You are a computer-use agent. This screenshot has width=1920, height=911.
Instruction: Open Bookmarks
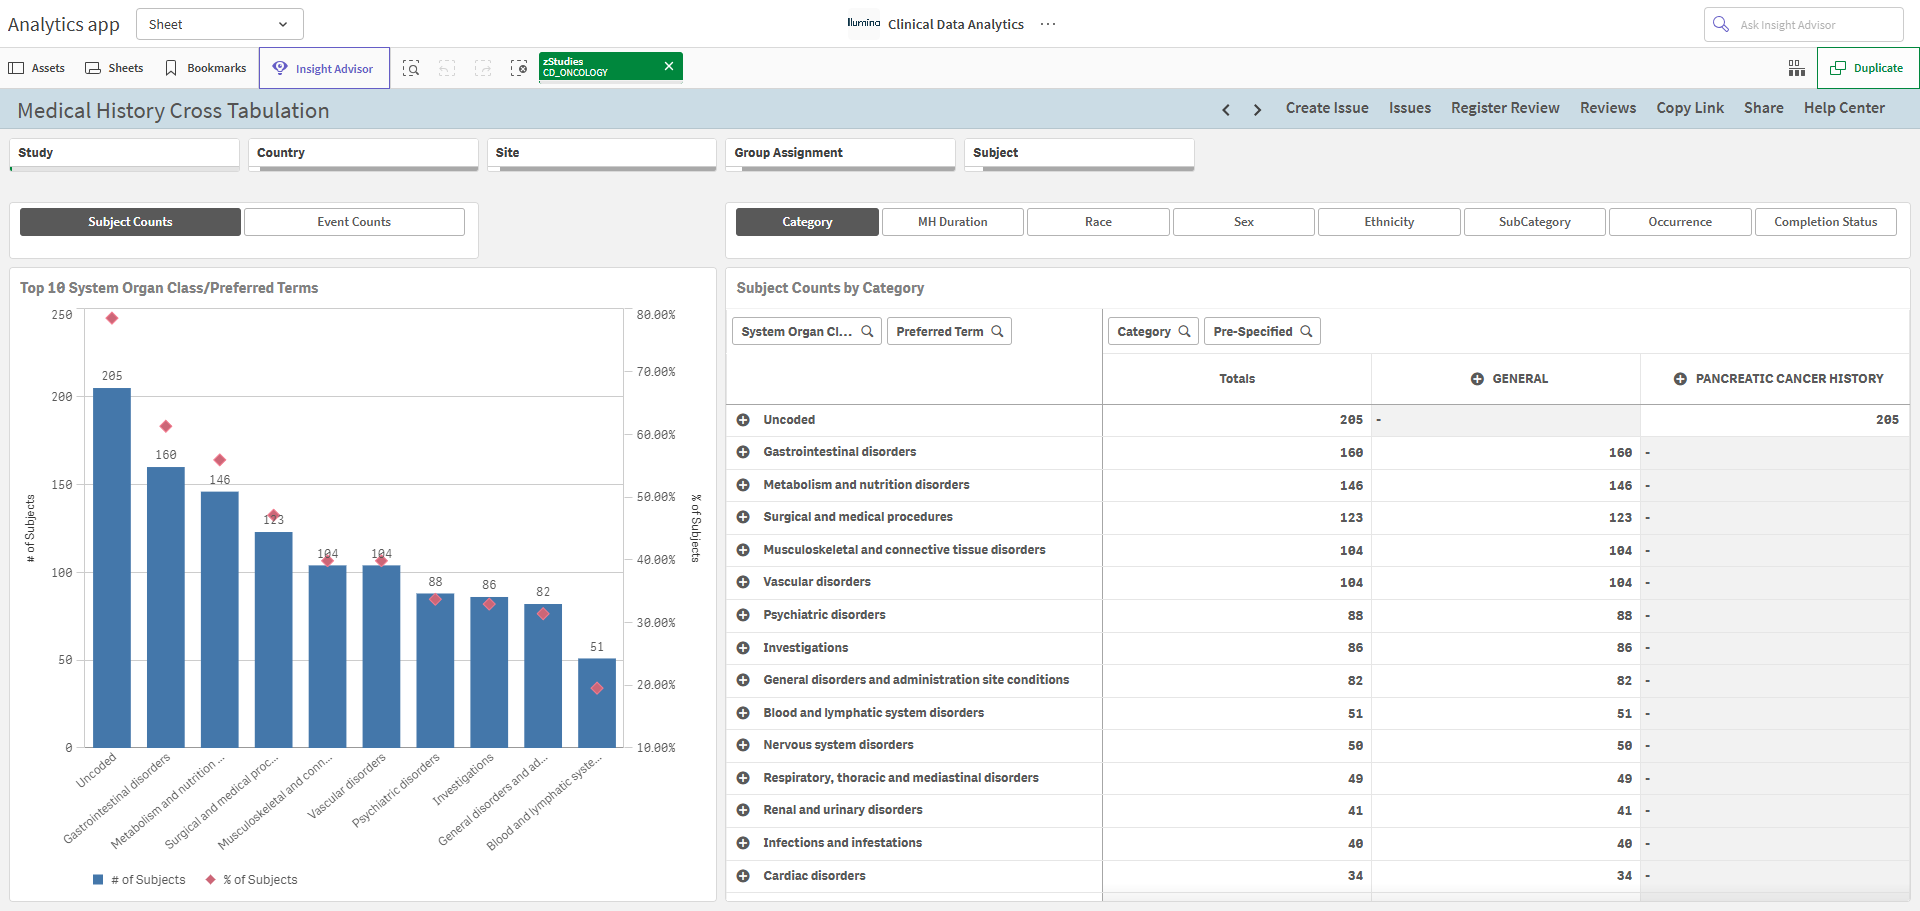point(206,68)
